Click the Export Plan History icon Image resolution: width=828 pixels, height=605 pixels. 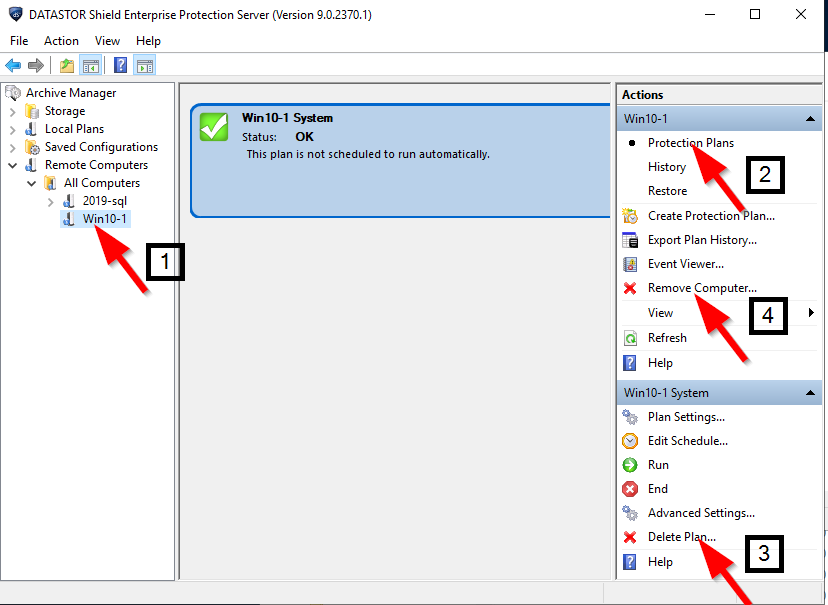629,240
